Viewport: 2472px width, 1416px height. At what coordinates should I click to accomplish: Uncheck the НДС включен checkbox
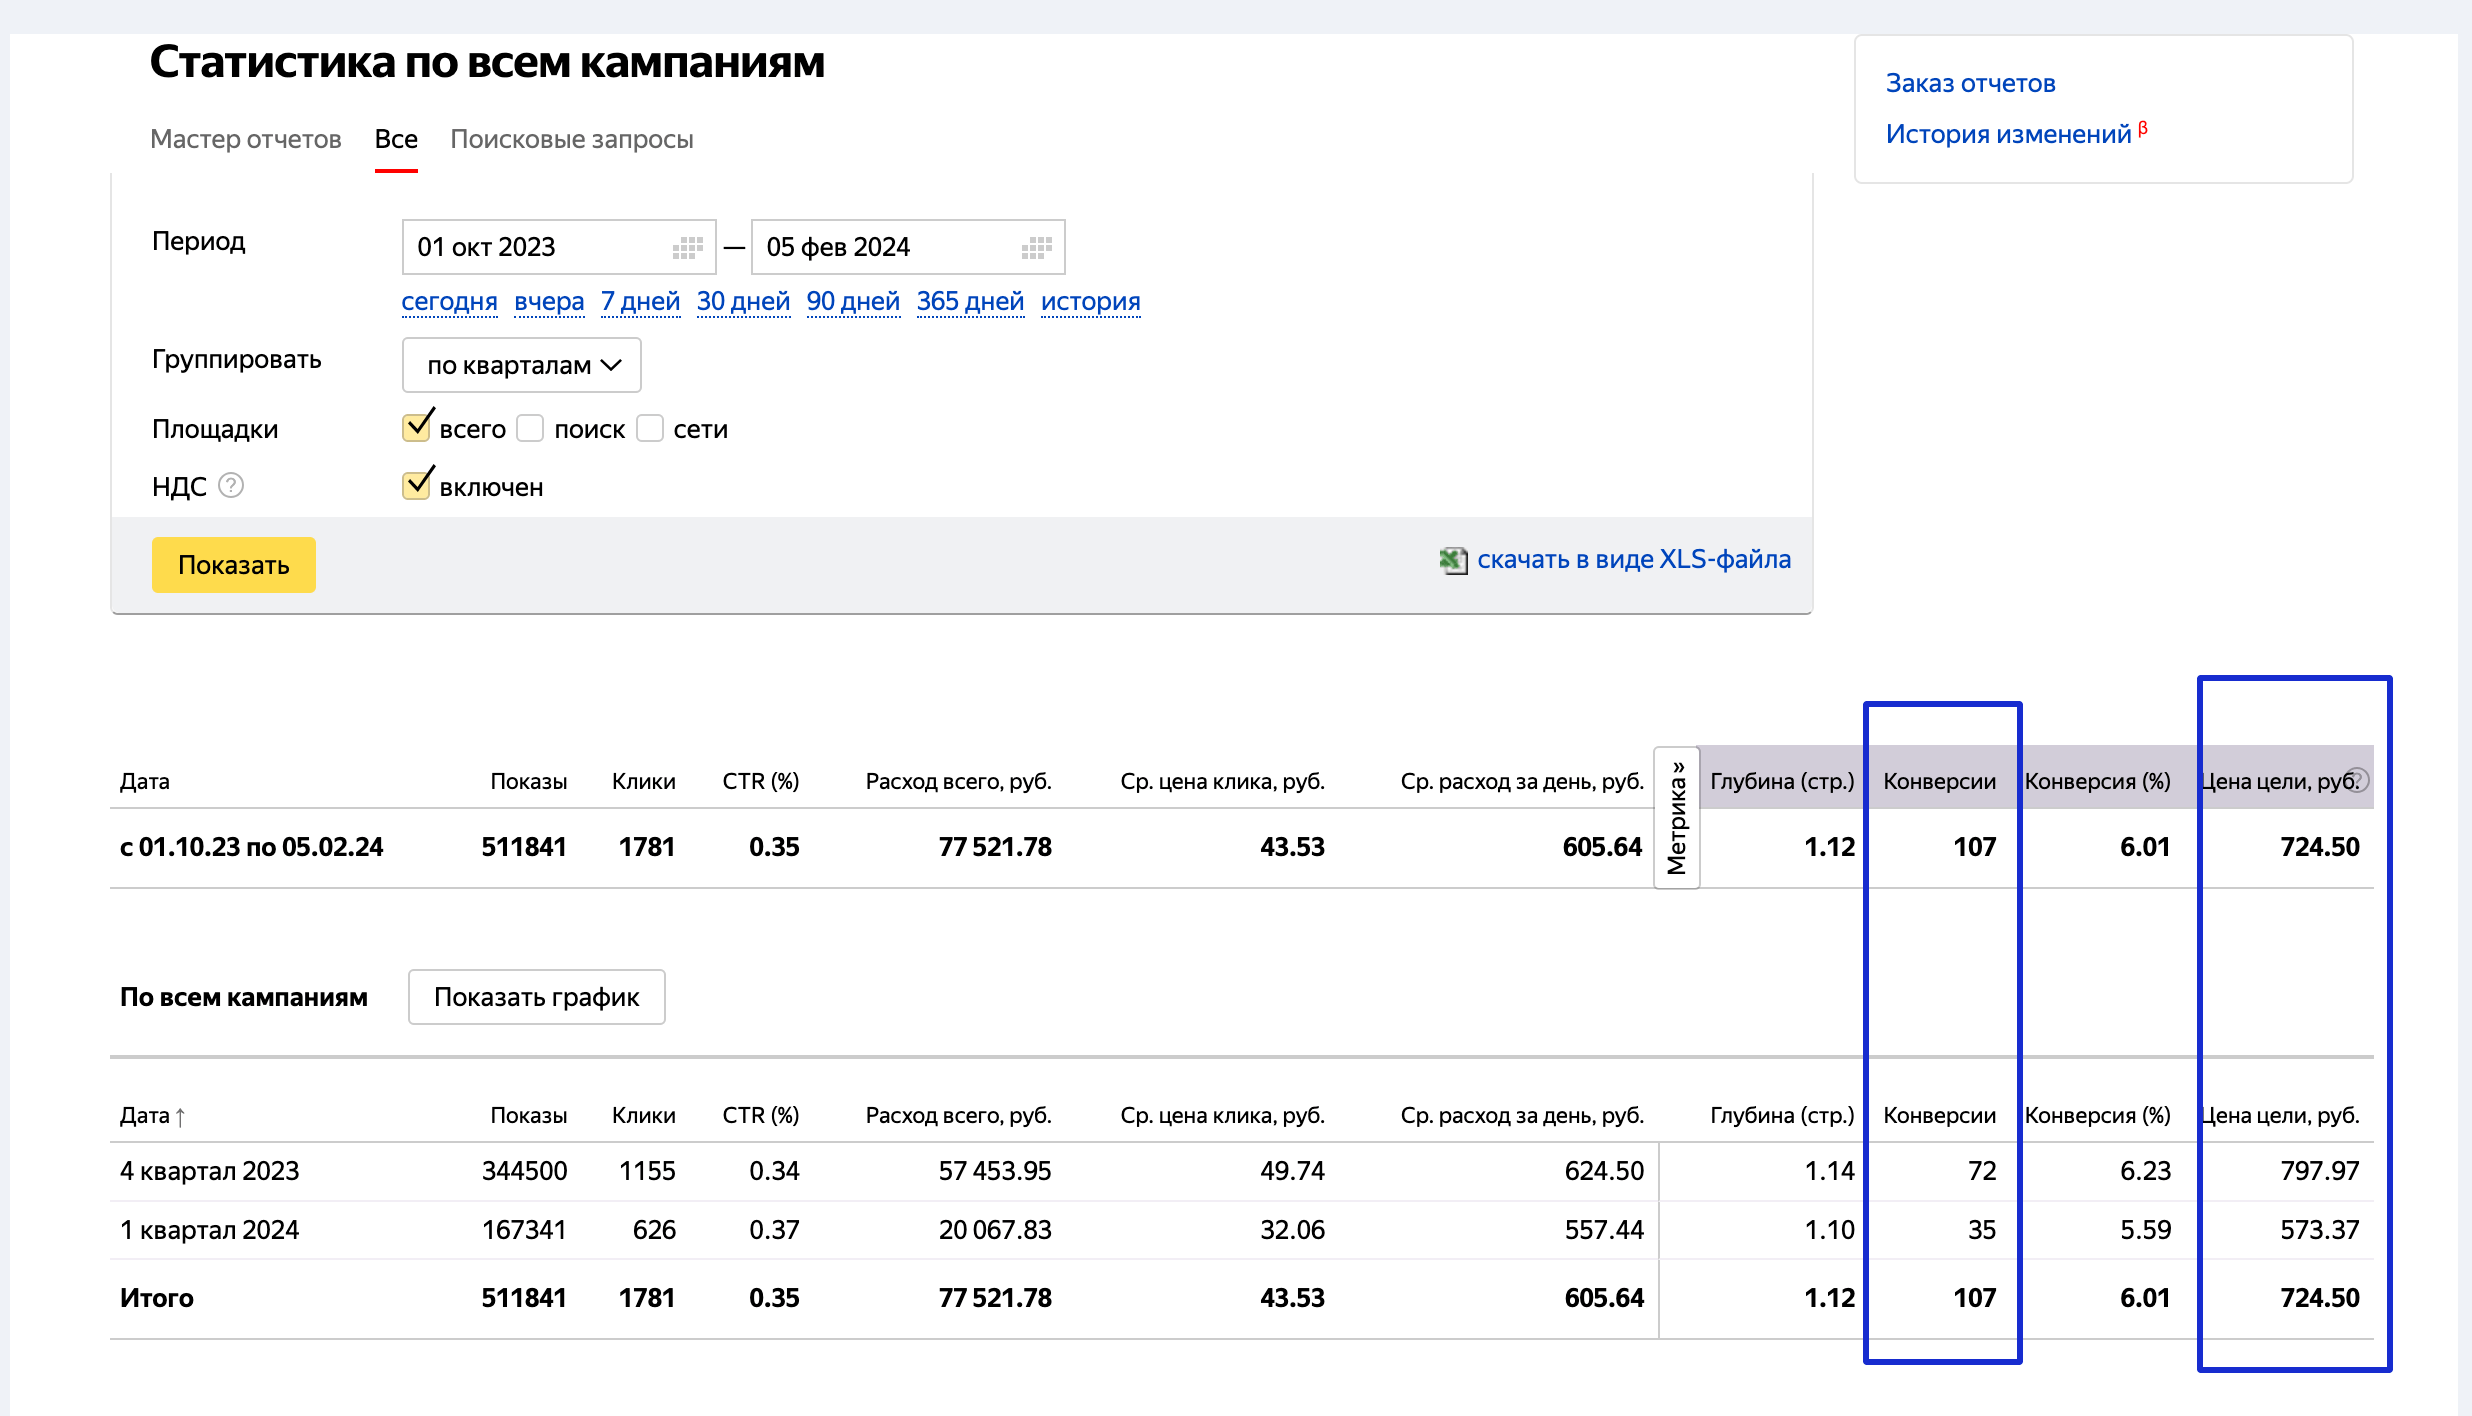tap(417, 485)
